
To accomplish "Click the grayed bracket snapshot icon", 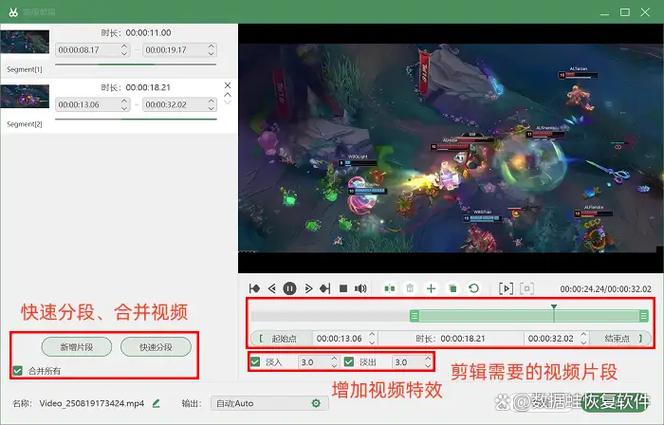I will (x=527, y=289).
